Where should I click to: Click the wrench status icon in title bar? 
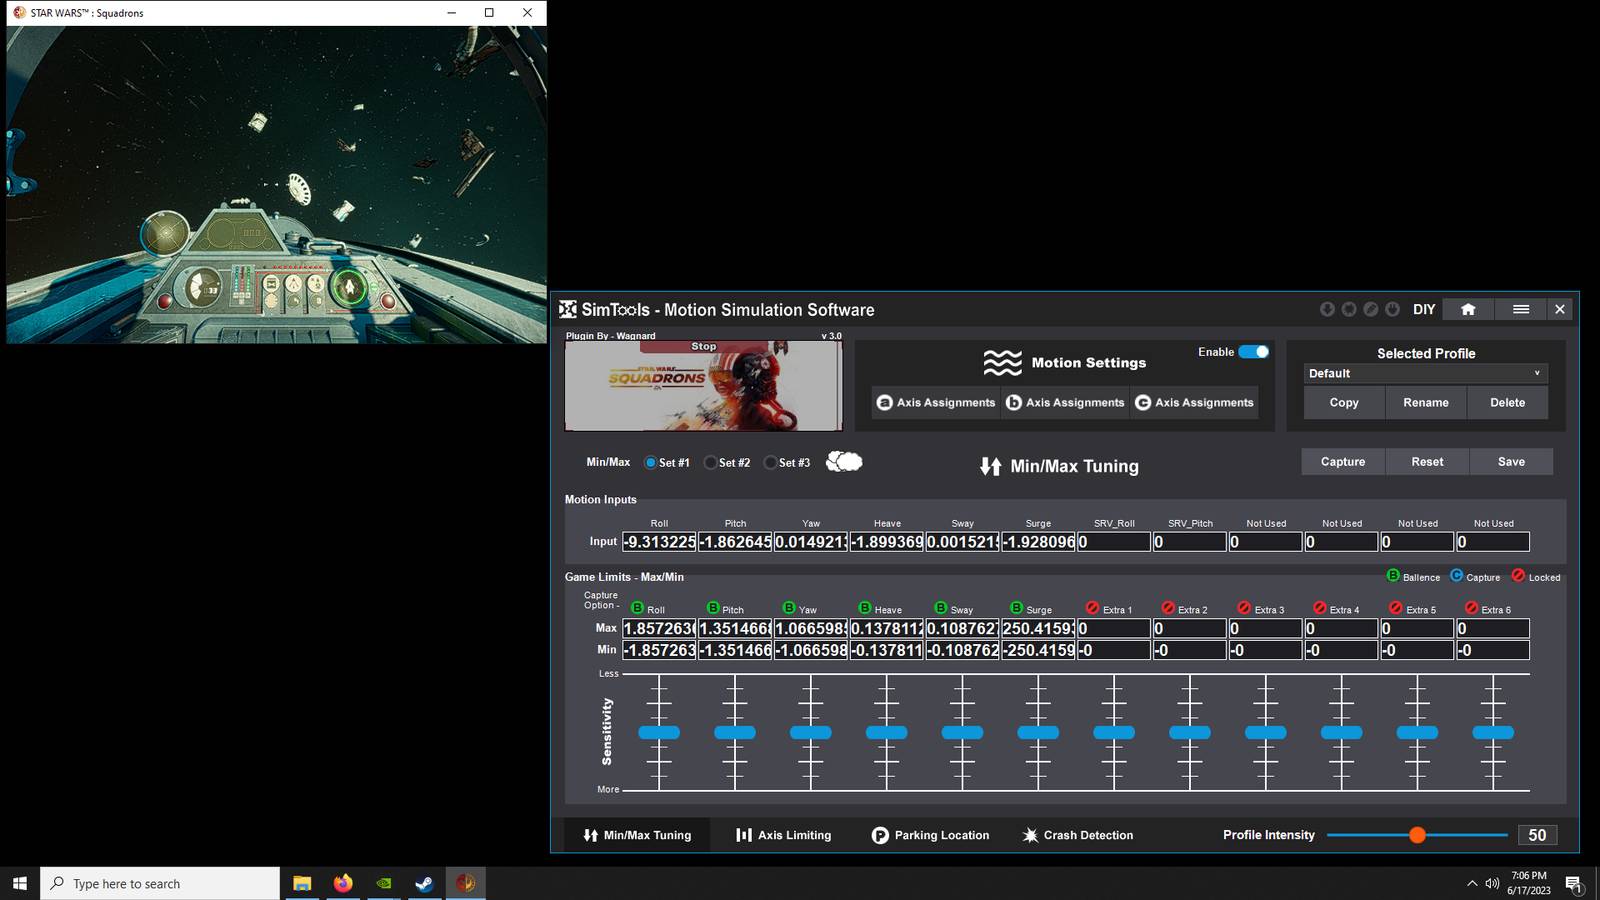1371,309
